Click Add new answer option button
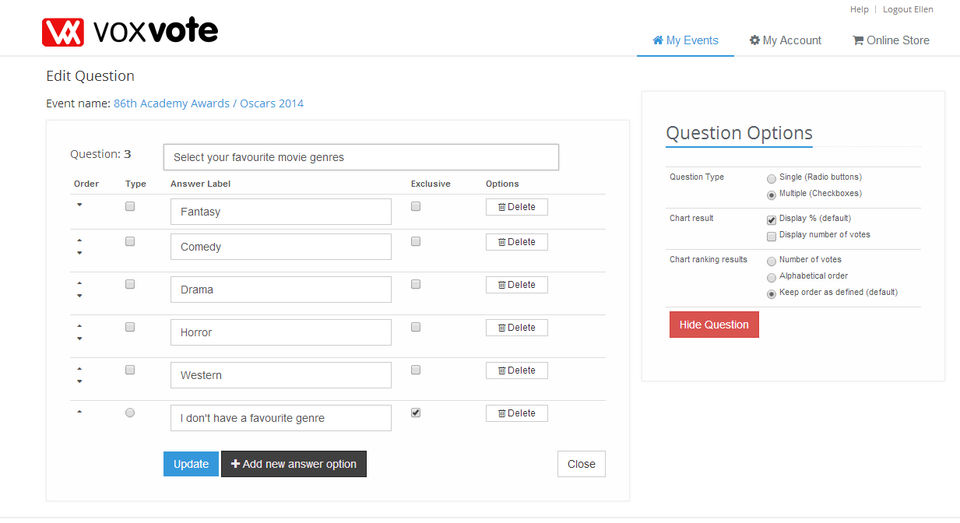Screen dimensions: 960x523 click(293, 464)
